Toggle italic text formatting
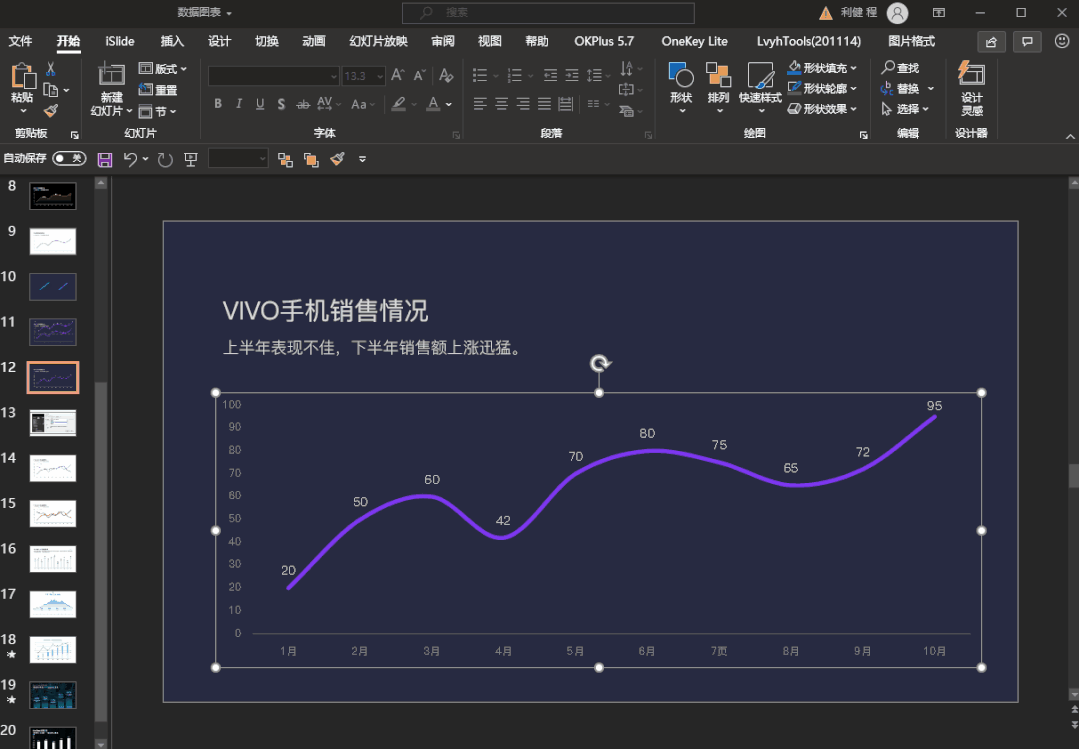1079x749 pixels. tap(239, 104)
